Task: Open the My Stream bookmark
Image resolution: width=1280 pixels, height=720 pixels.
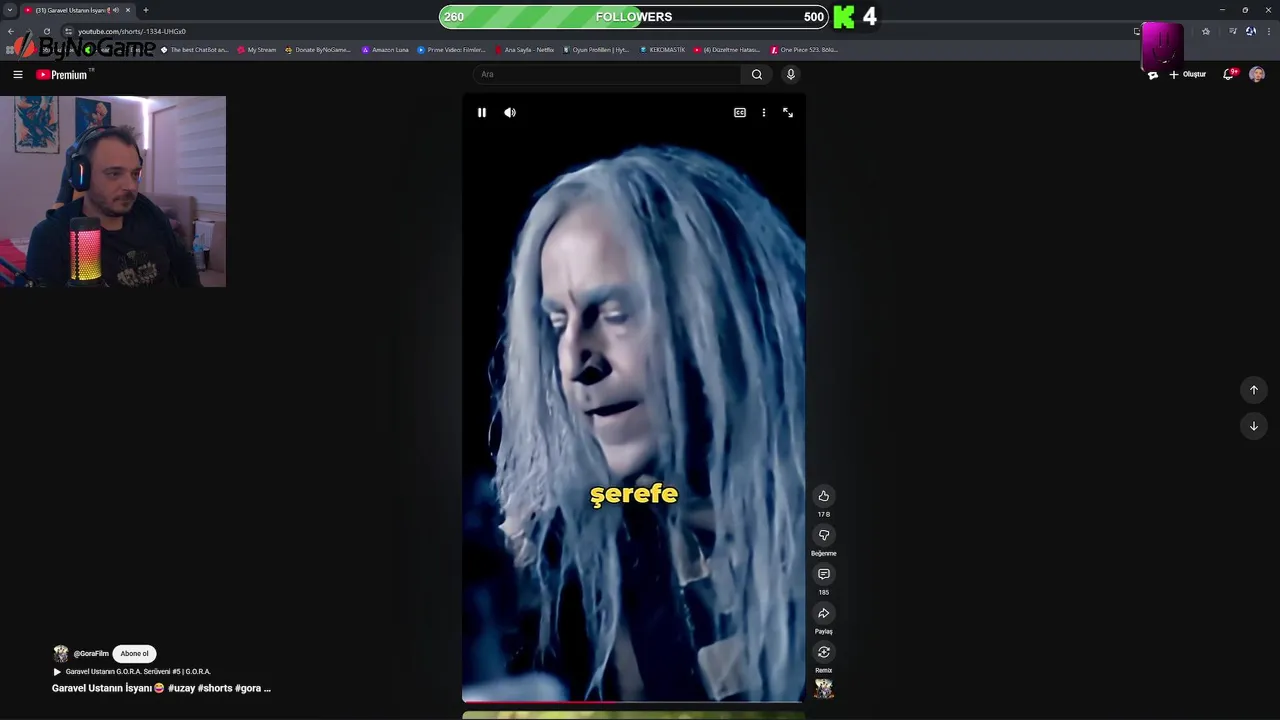Action: click(257, 50)
